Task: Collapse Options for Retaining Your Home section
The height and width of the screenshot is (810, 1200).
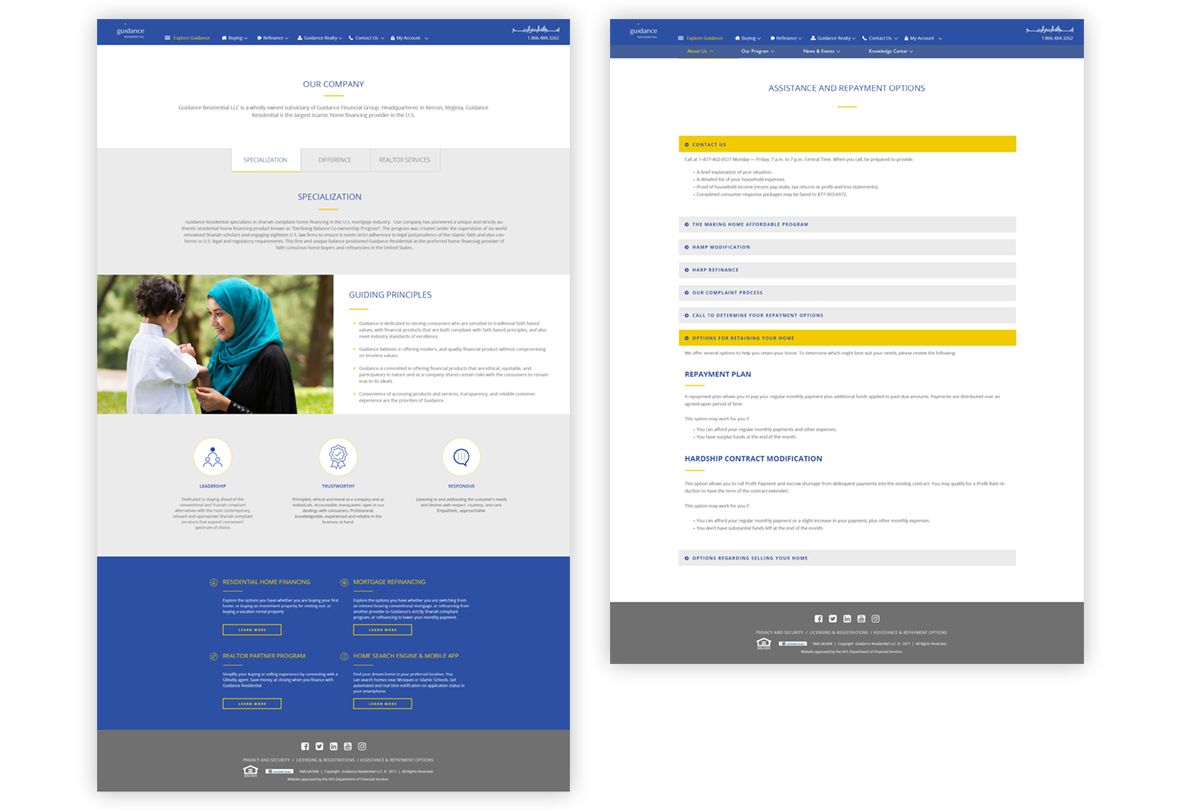Action: 847,338
